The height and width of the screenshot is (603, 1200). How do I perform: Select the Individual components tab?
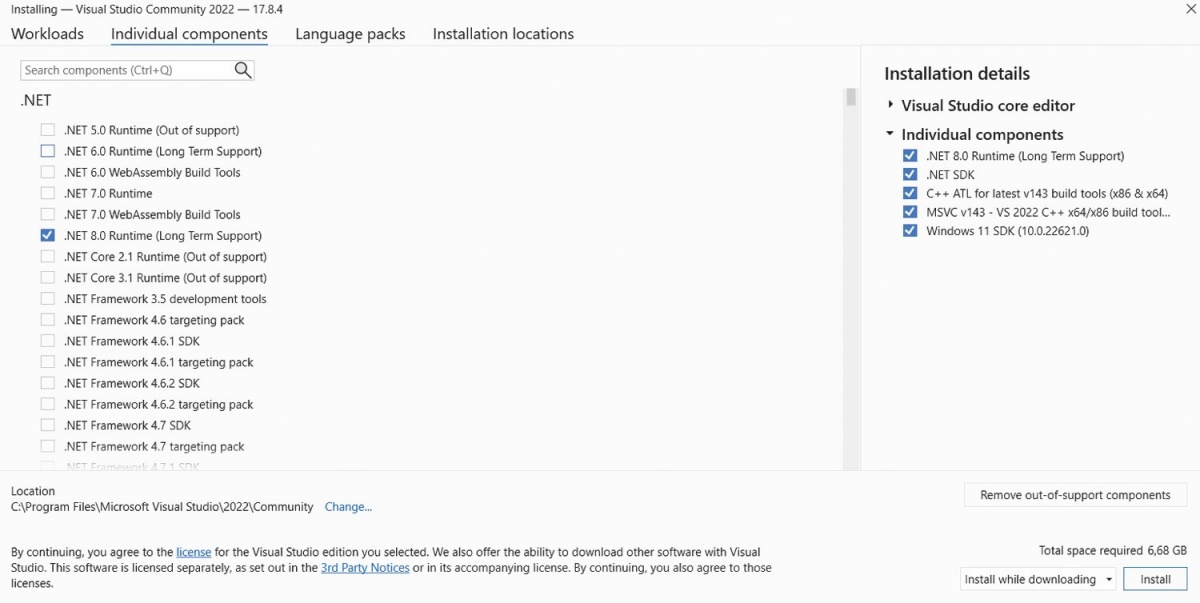[189, 34]
